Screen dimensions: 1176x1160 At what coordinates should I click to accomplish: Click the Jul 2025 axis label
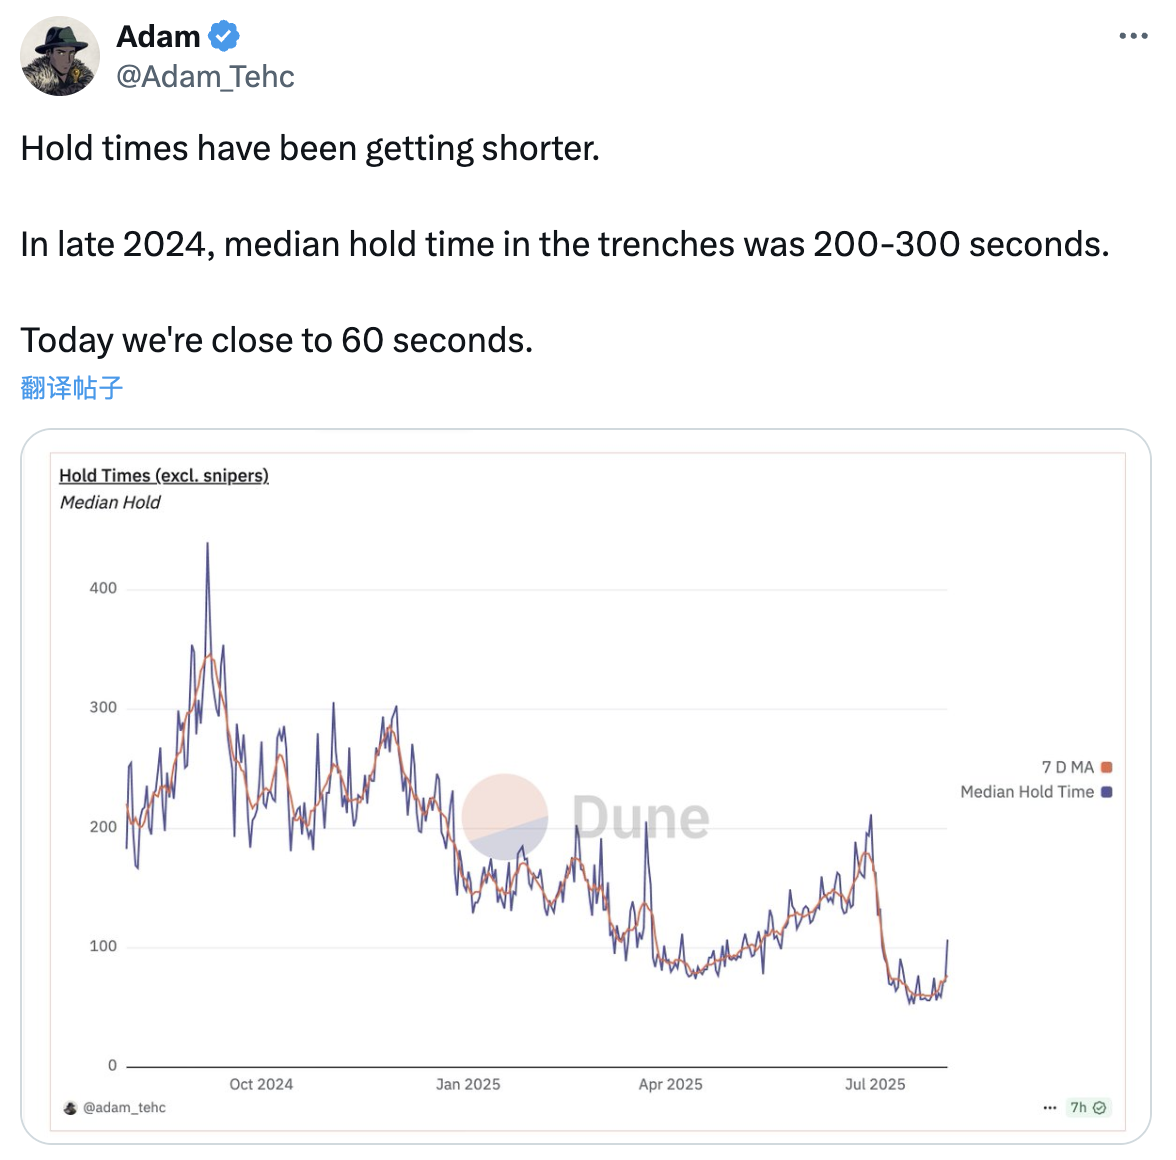(875, 1084)
